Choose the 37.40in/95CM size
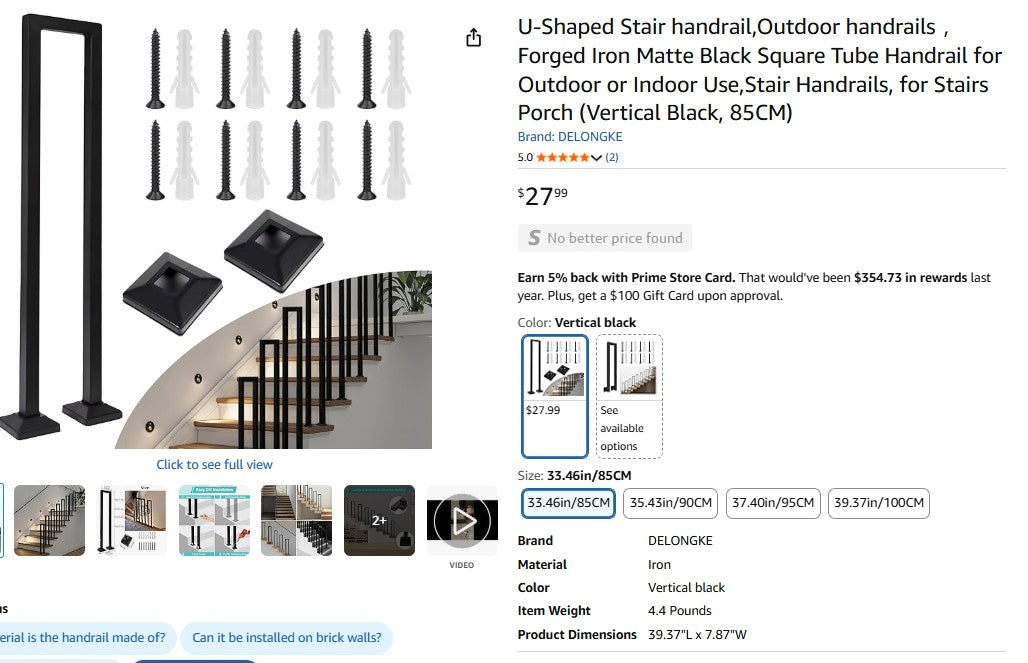Viewport: 1028px width, 663px height. (773, 503)
